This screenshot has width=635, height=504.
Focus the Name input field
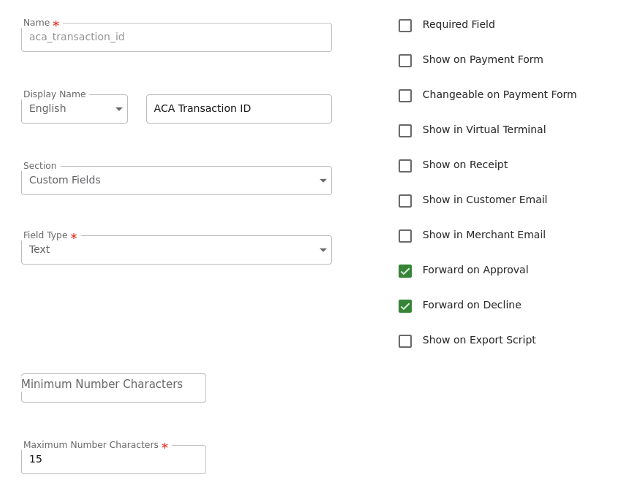click(176, 37)
